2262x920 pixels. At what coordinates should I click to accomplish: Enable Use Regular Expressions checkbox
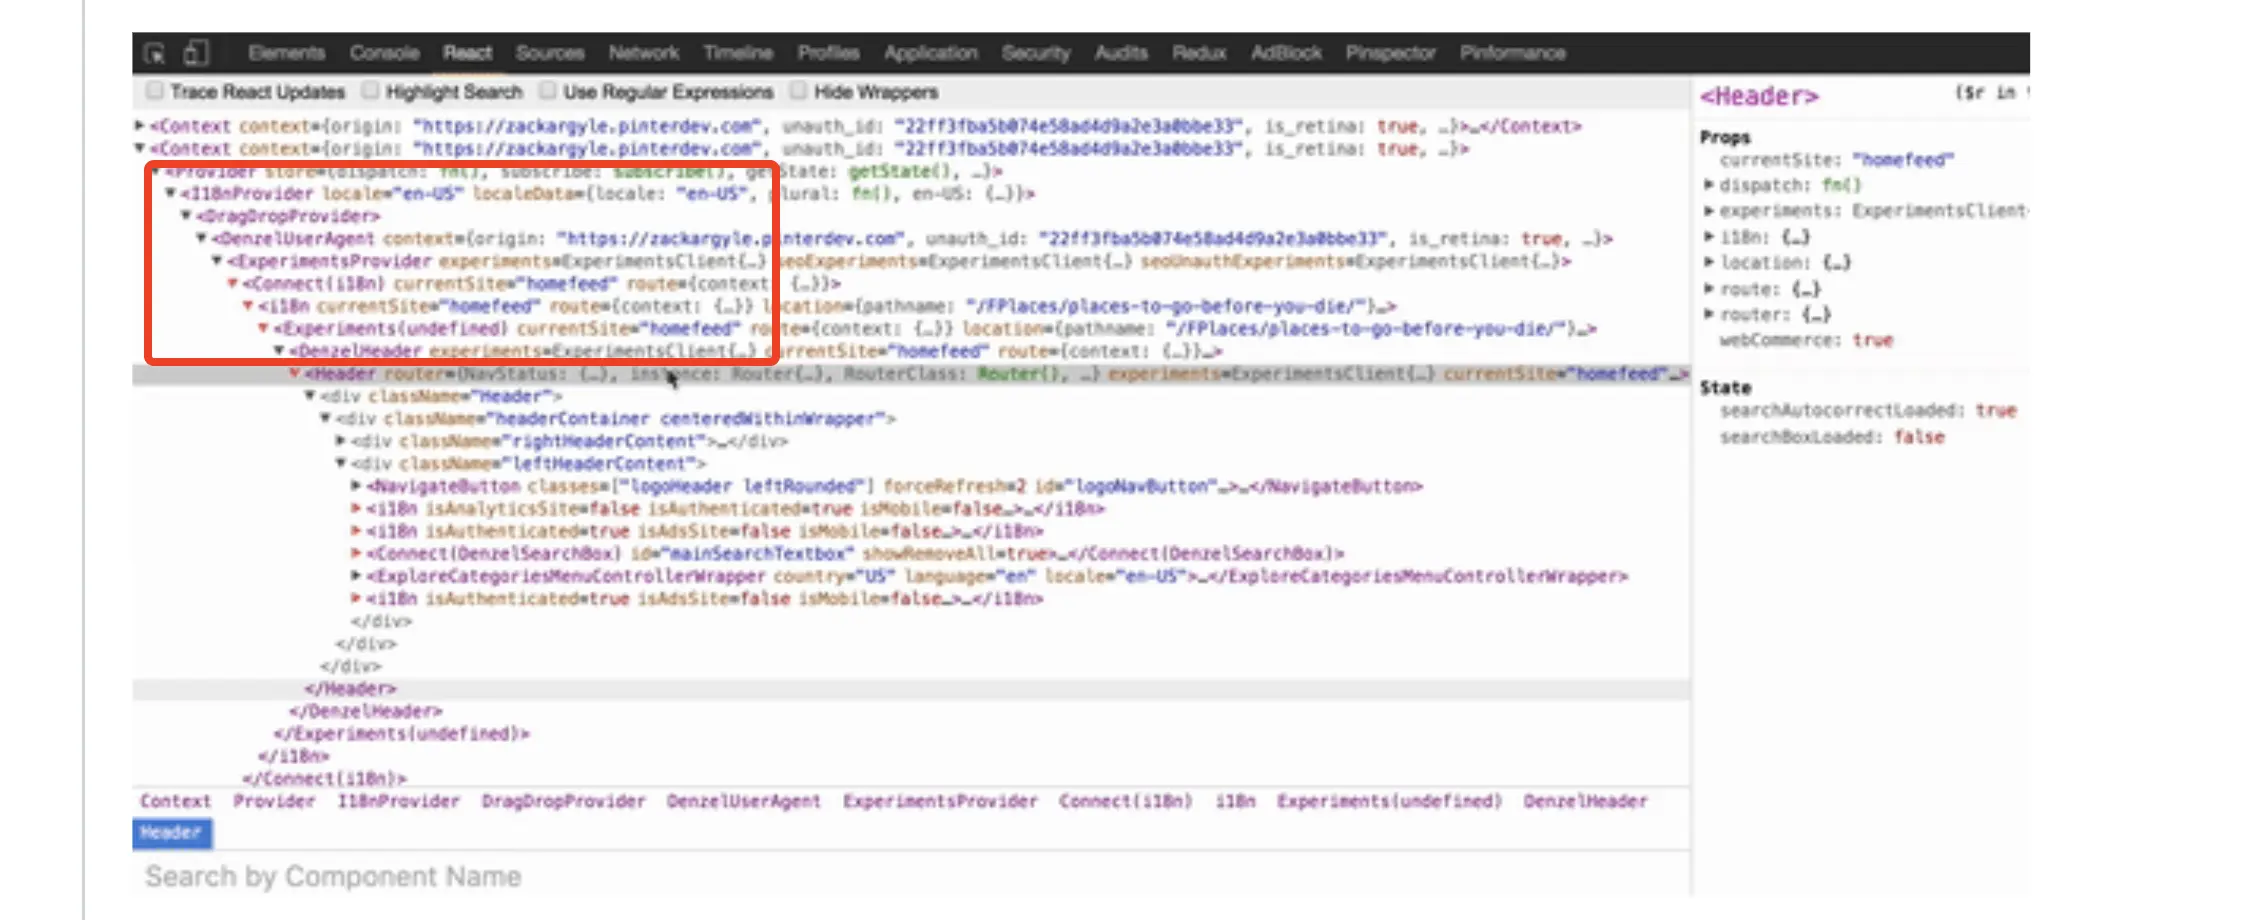547,91
